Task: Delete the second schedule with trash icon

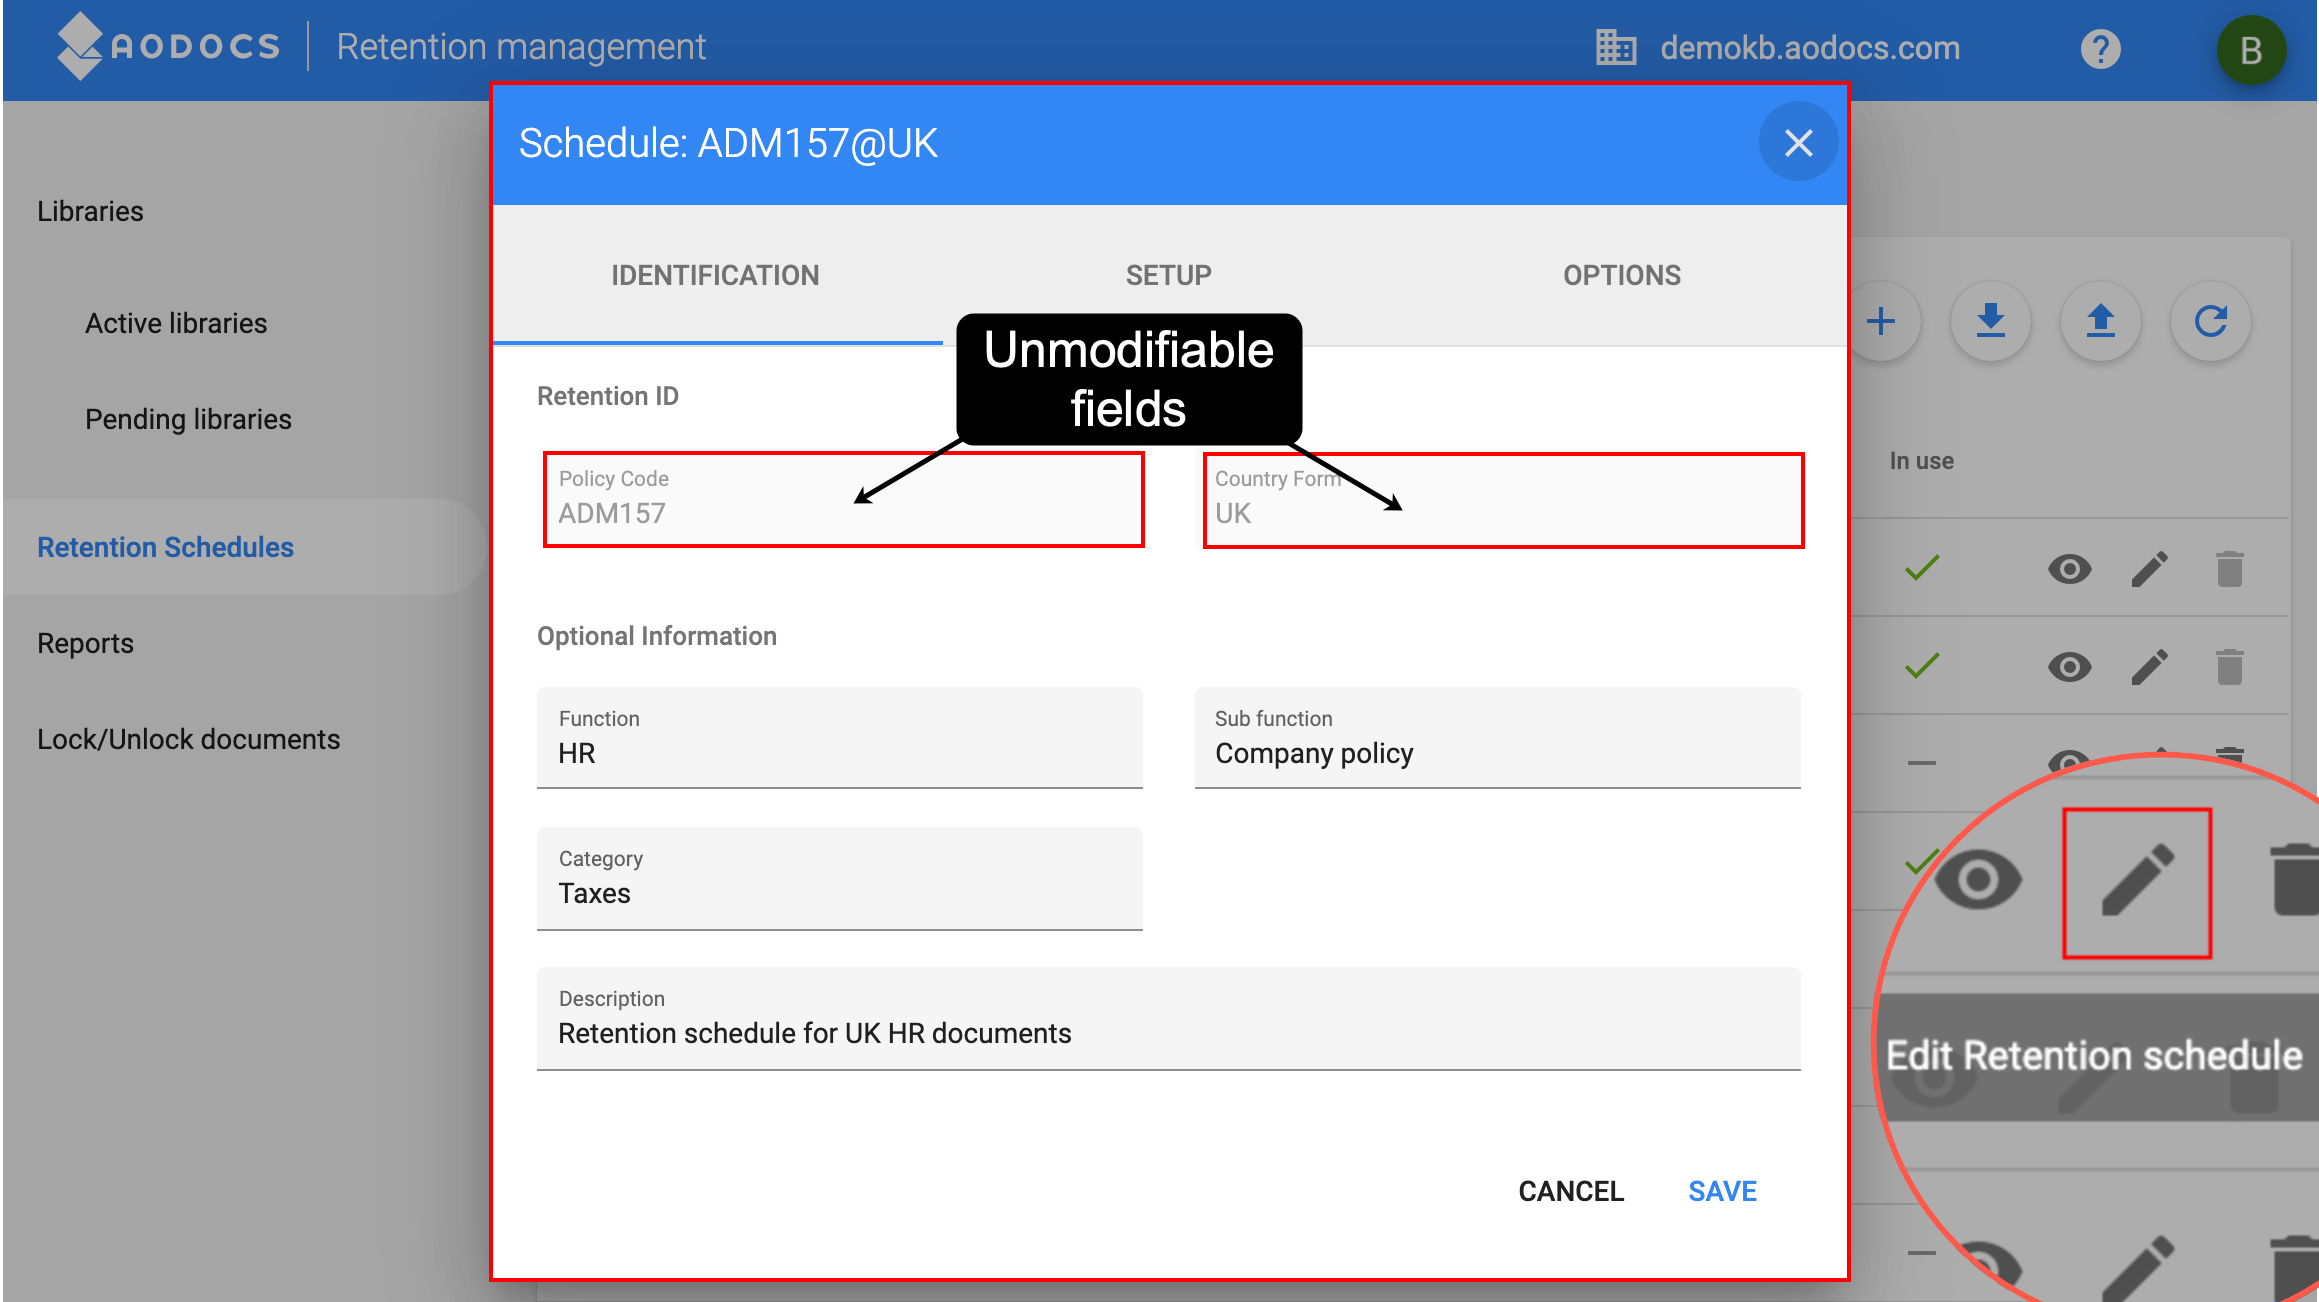Action: pyautogui.click(x=2230, y=667)
